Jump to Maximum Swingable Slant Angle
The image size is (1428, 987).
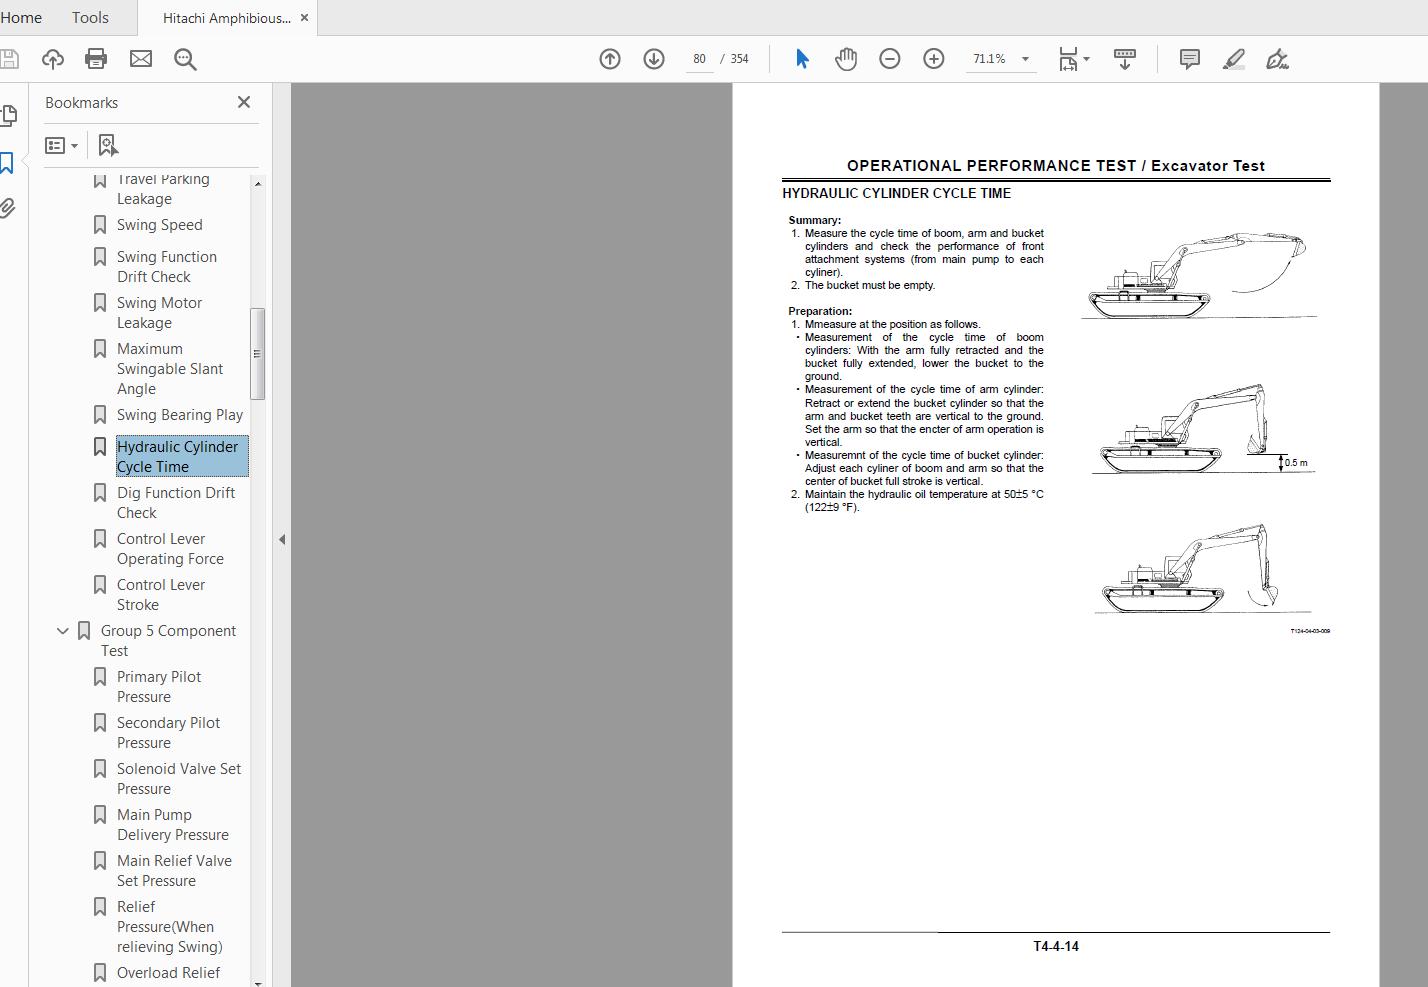click(x=170, y=369)
